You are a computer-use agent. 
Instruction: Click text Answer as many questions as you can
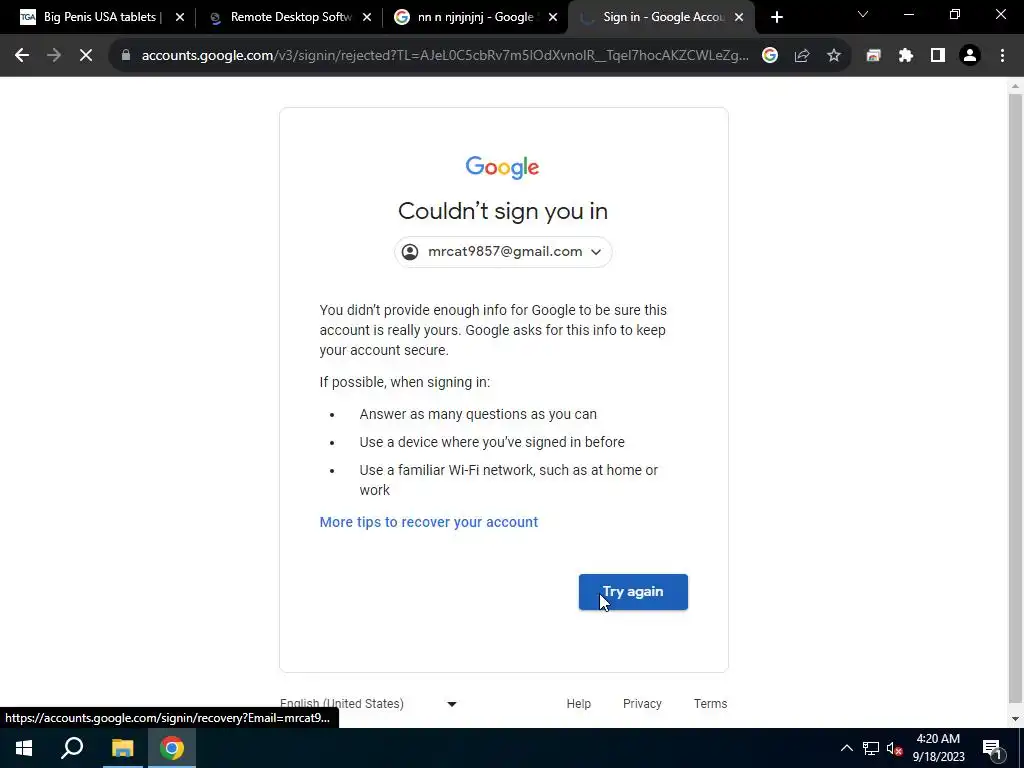[478, 415]
